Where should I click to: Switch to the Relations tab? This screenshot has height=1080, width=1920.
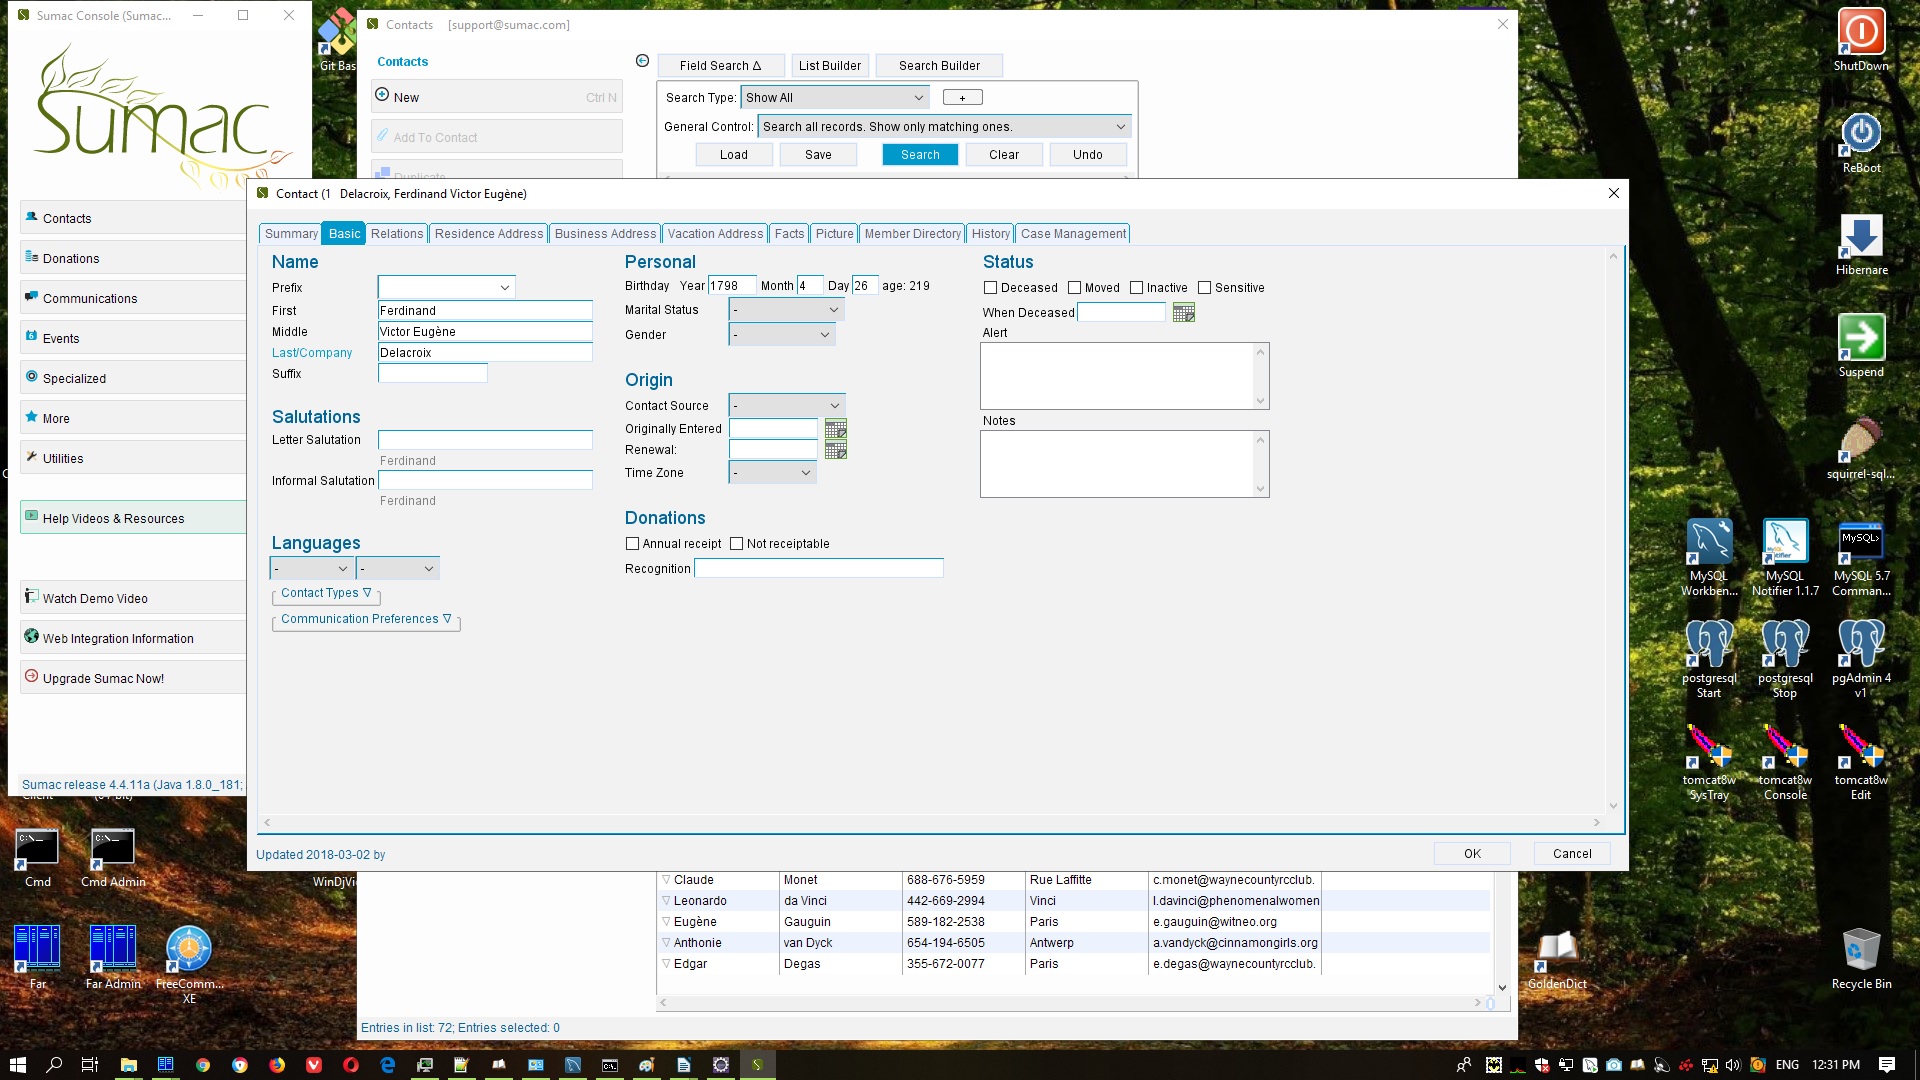[397, 233]
